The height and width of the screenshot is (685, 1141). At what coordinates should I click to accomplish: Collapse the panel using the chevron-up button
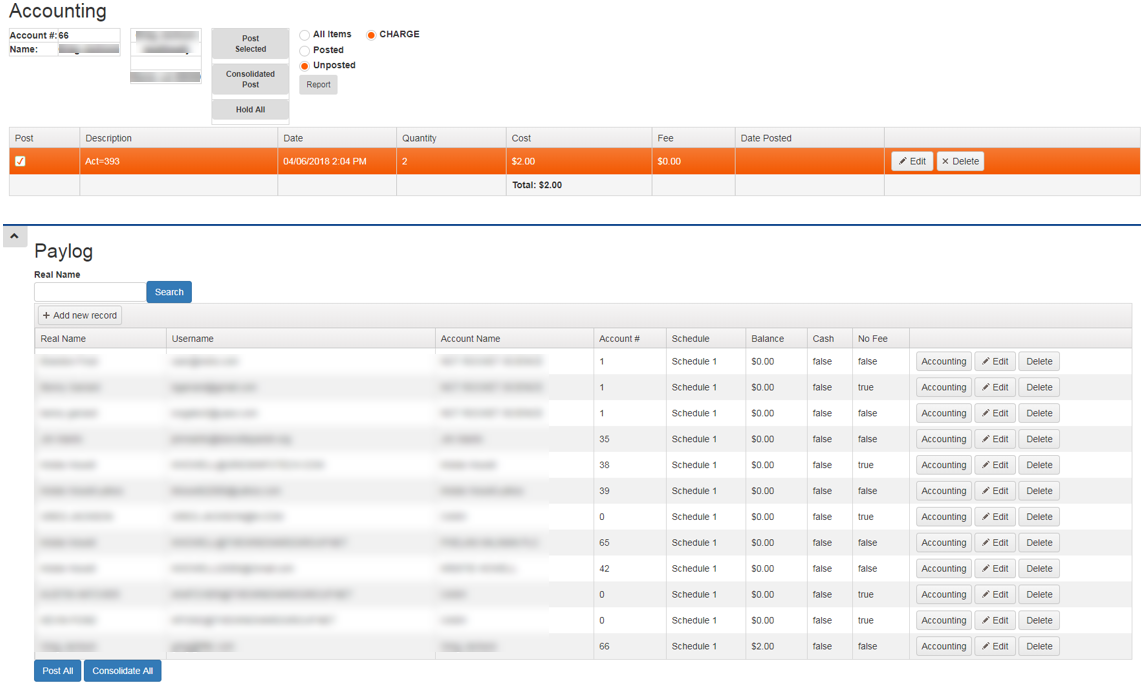(x=15, y=236)
